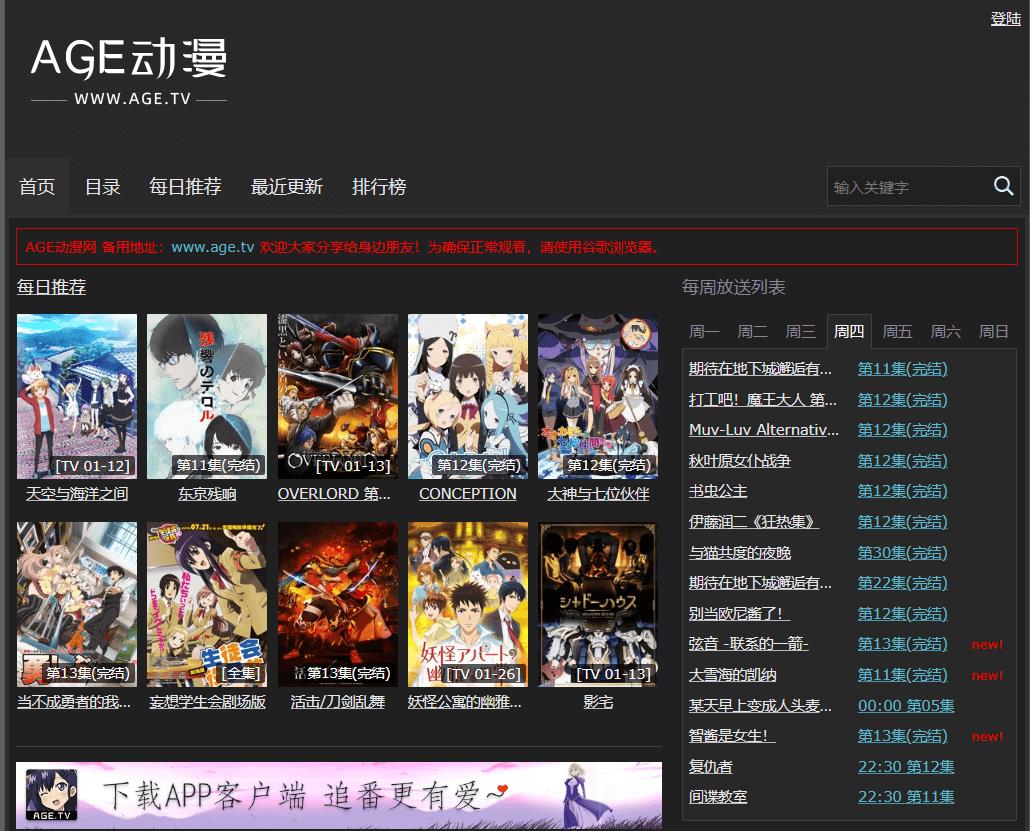Switch to the 周五 weekday tab
This screenshot has width=1030, height=831.
coord(897,331)
